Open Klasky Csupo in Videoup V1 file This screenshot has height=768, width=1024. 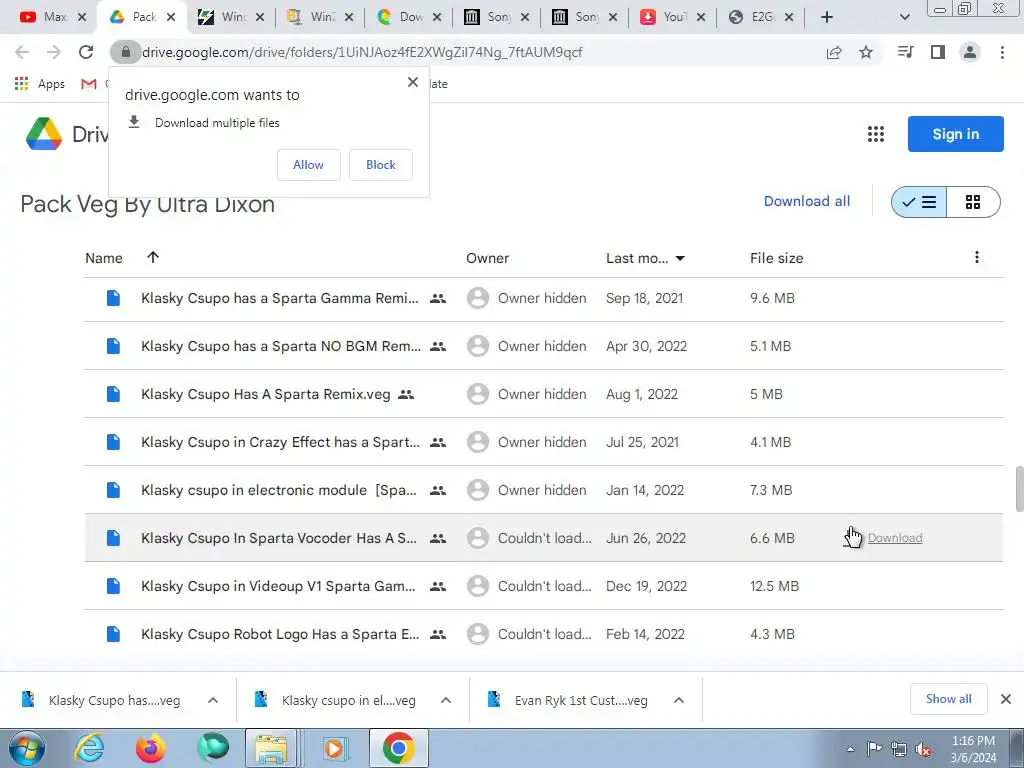pos(278,586)
